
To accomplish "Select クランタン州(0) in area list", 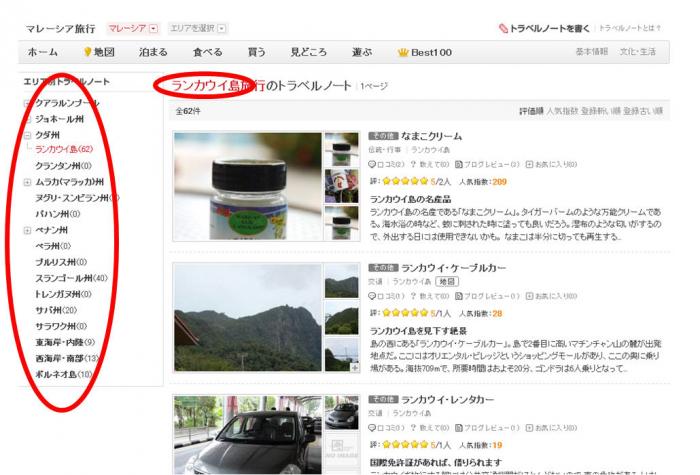I will pyautogui.click(x=63, y=166).
